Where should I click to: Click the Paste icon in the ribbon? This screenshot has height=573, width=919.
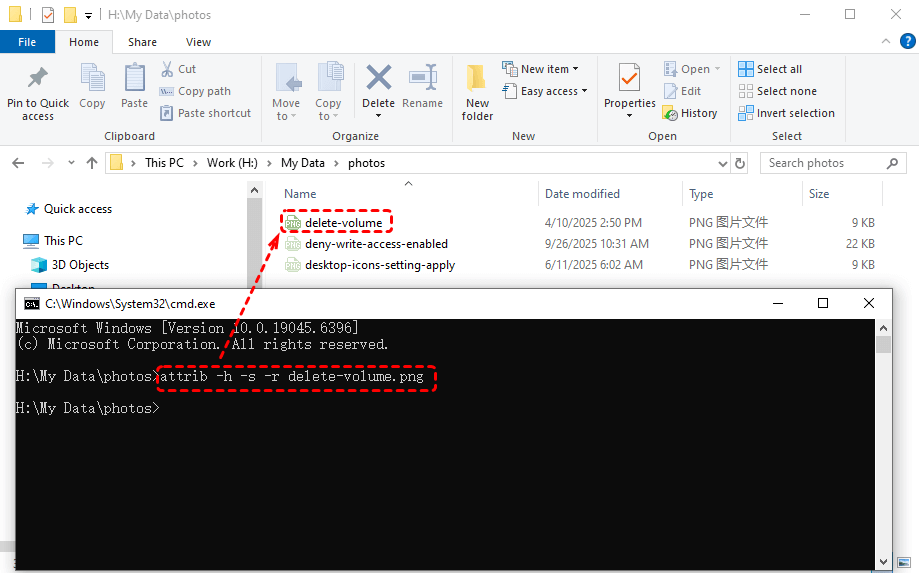[134, 78]
